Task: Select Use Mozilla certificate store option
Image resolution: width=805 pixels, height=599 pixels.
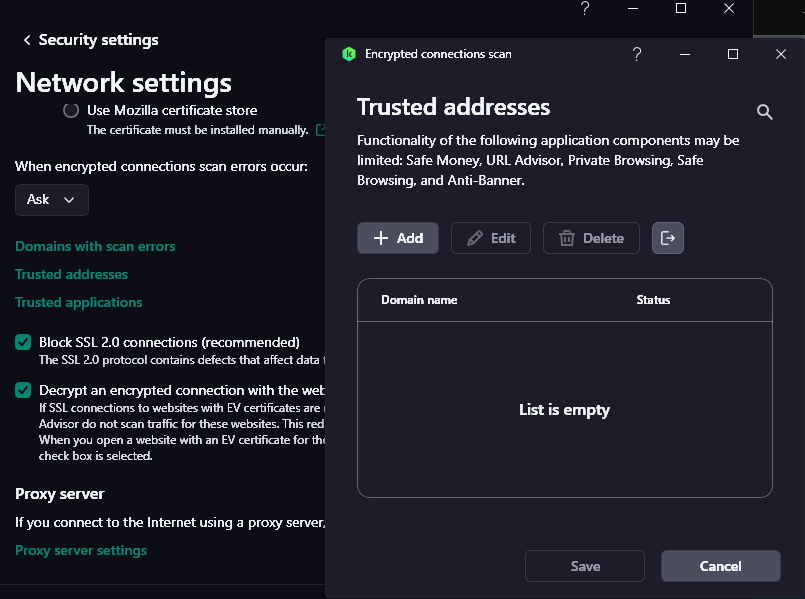Action: tap(71, 111)
